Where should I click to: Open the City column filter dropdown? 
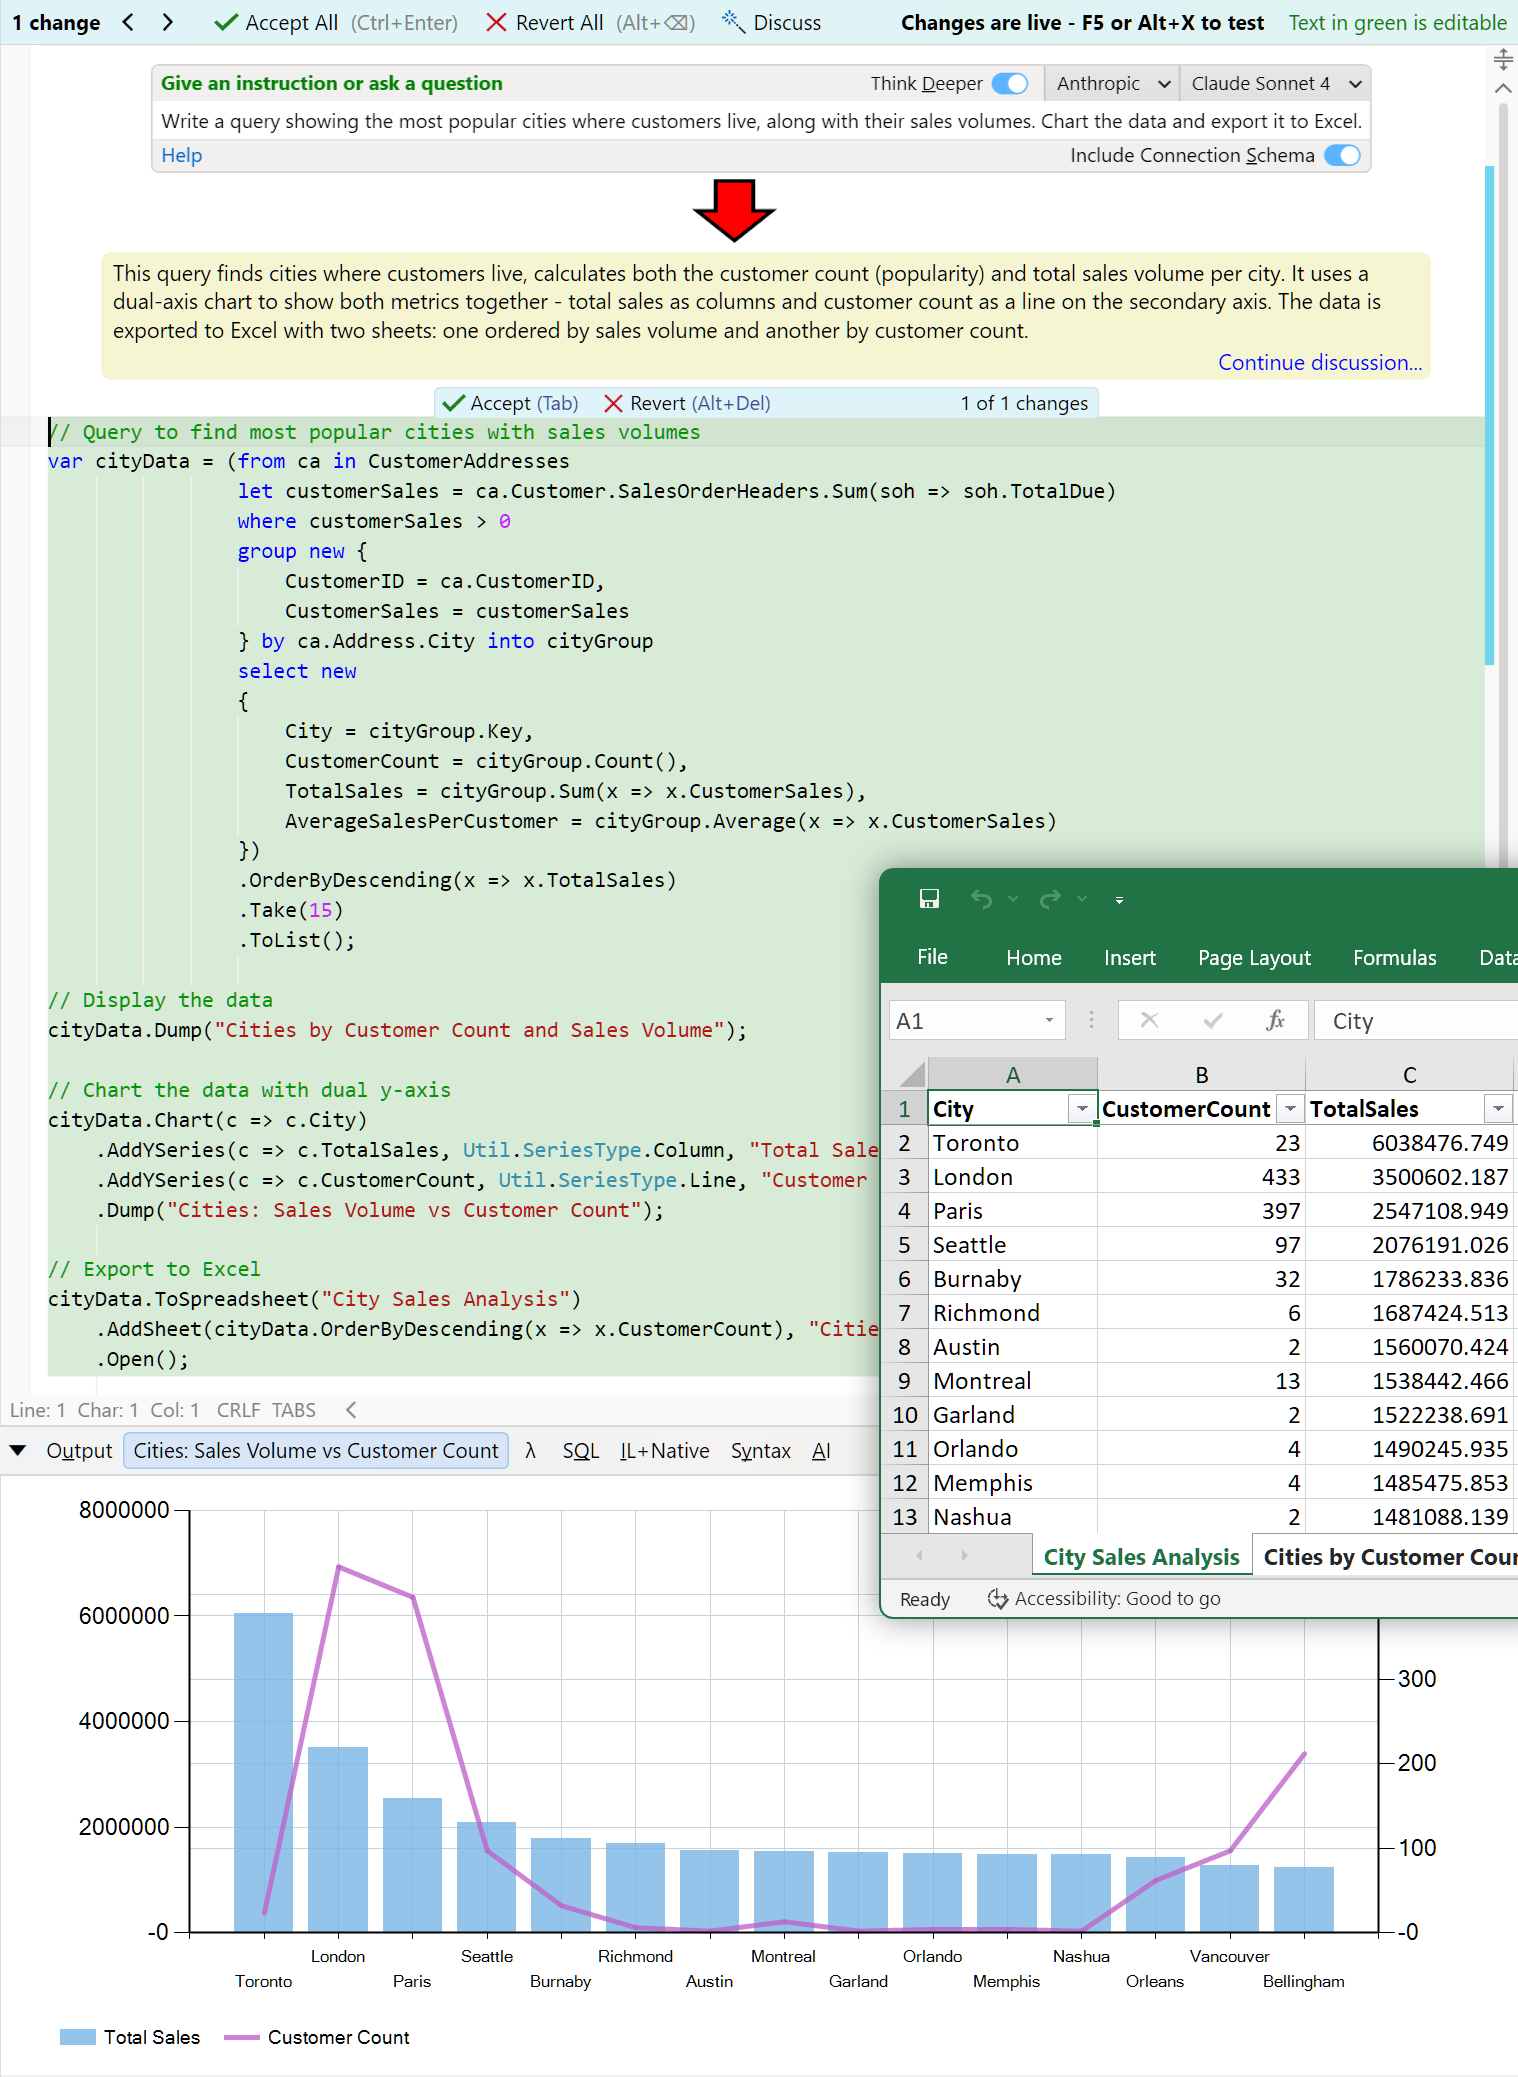[1081, 1109]
